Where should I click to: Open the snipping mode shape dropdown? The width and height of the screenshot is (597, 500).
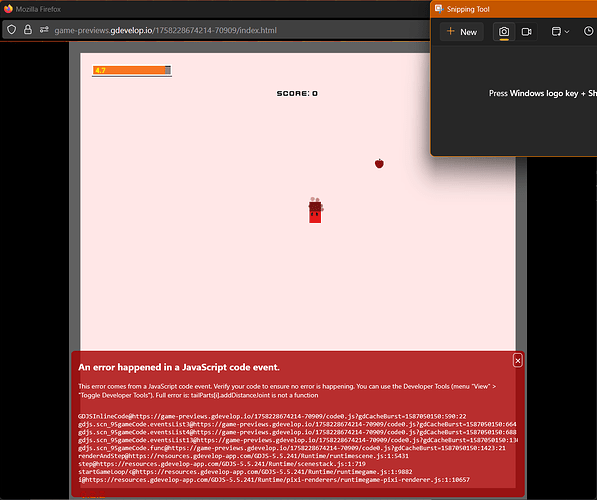560,32
